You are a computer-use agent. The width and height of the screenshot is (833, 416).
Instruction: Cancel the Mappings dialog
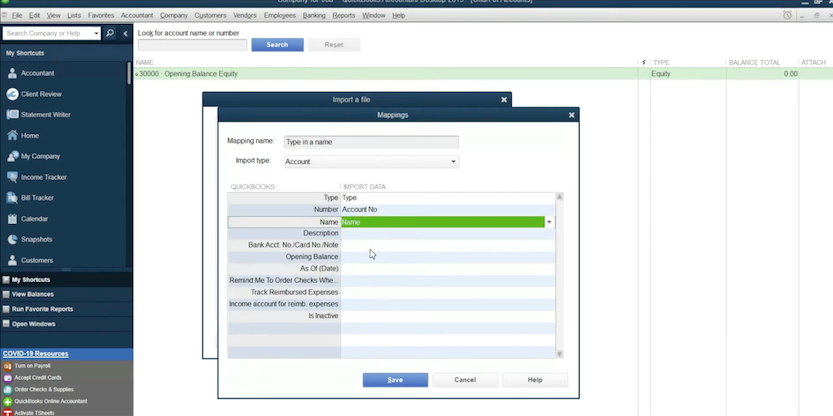coord(465,380)
